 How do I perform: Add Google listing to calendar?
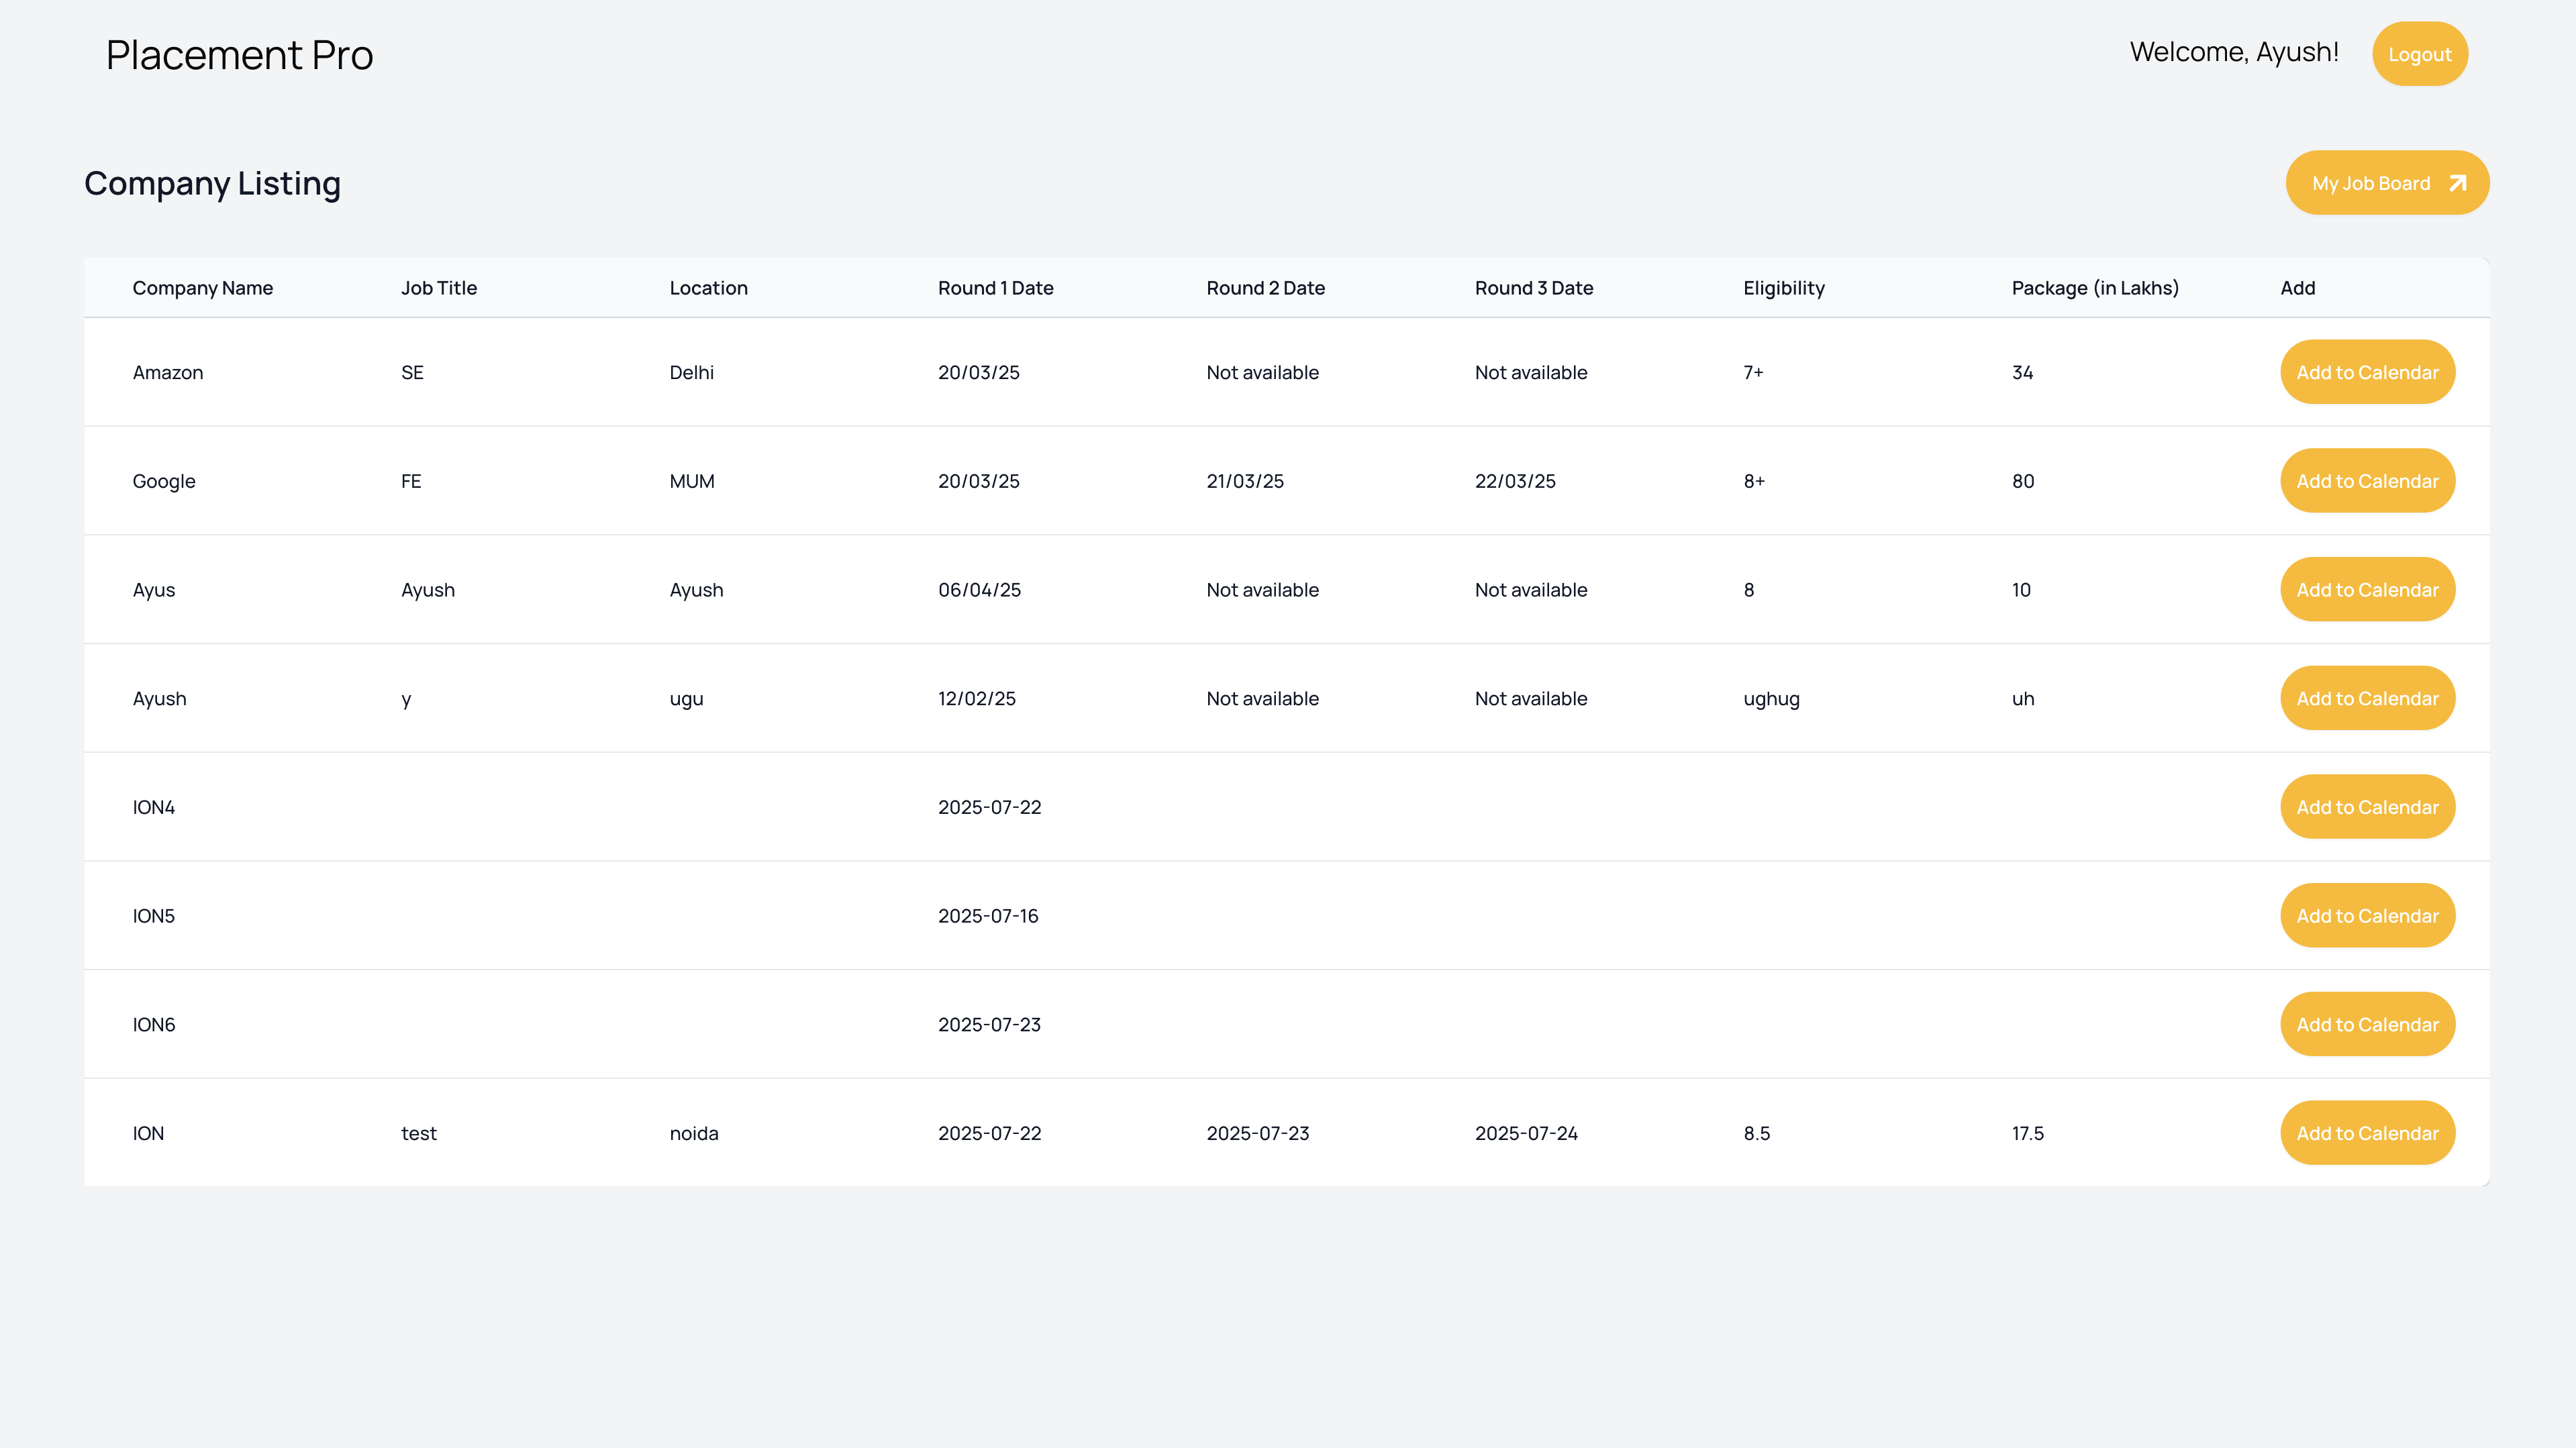click(2366, 481)
